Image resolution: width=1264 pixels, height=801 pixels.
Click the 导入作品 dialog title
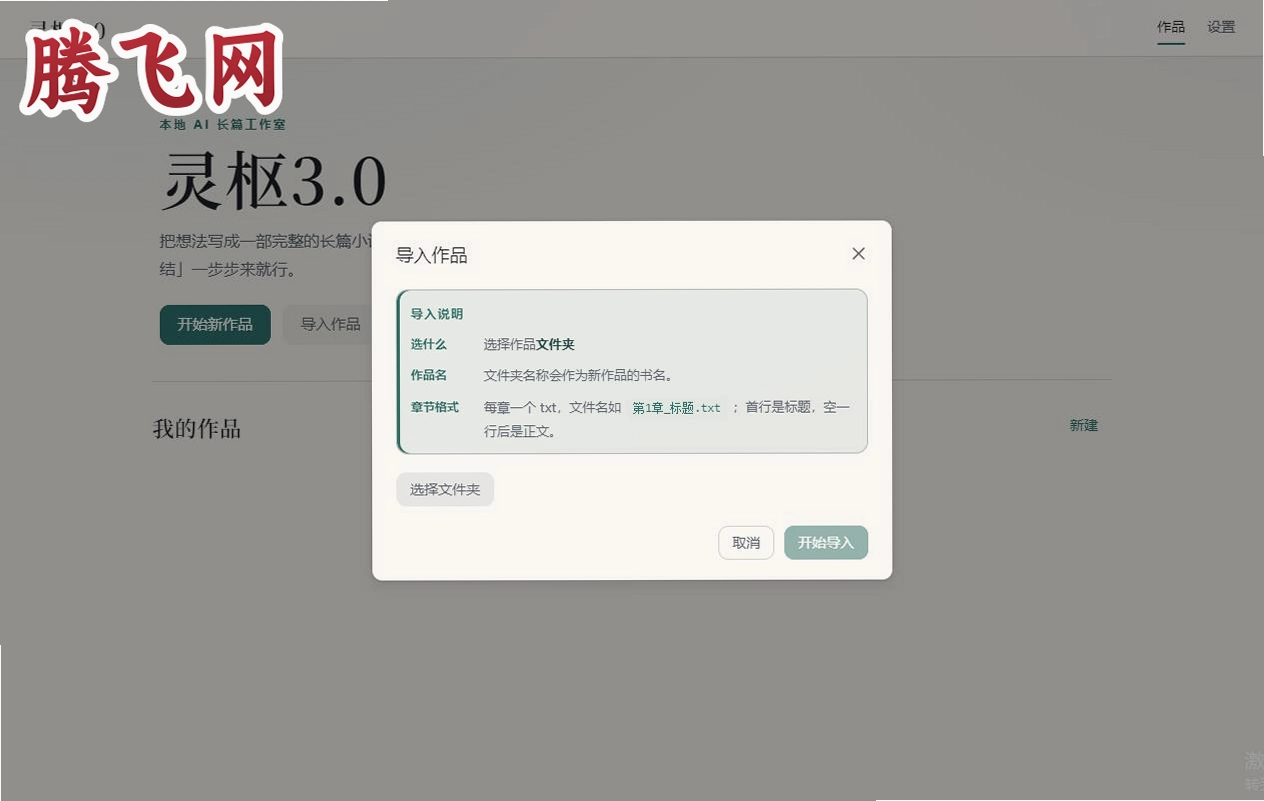click(x=432, y=255)
